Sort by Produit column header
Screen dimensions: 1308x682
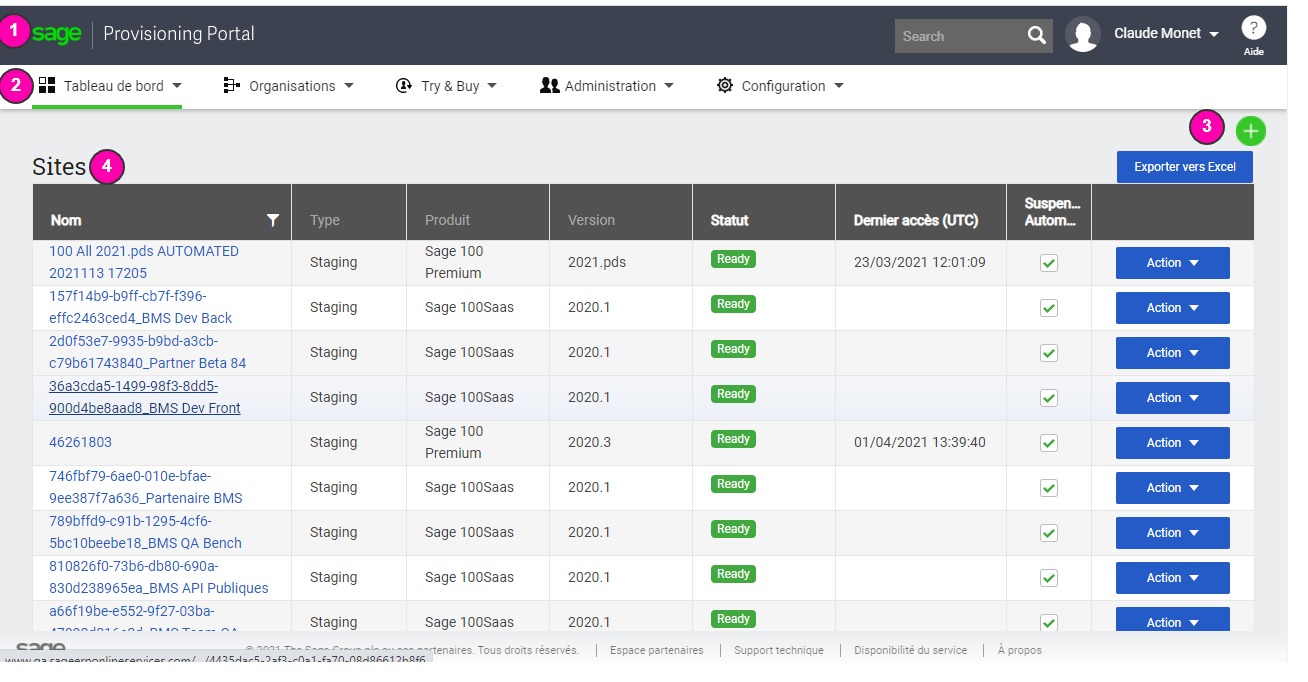point(447,220)
